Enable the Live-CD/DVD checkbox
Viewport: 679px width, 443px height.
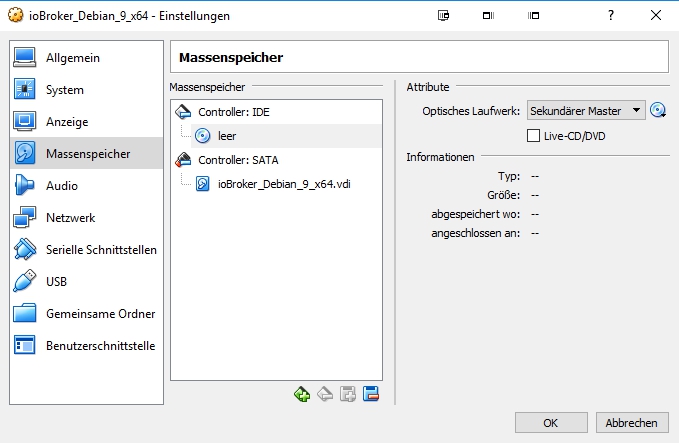click(534, 136)
